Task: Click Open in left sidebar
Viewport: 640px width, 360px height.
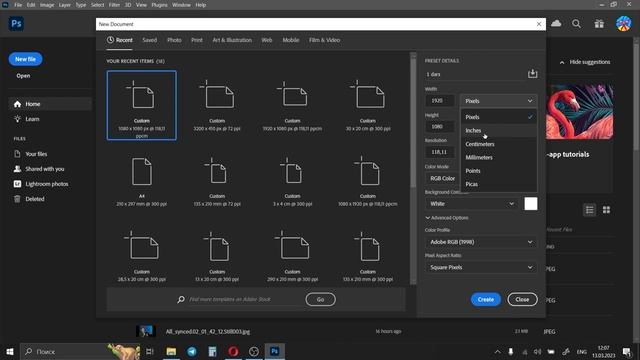Action: [23, 76]
